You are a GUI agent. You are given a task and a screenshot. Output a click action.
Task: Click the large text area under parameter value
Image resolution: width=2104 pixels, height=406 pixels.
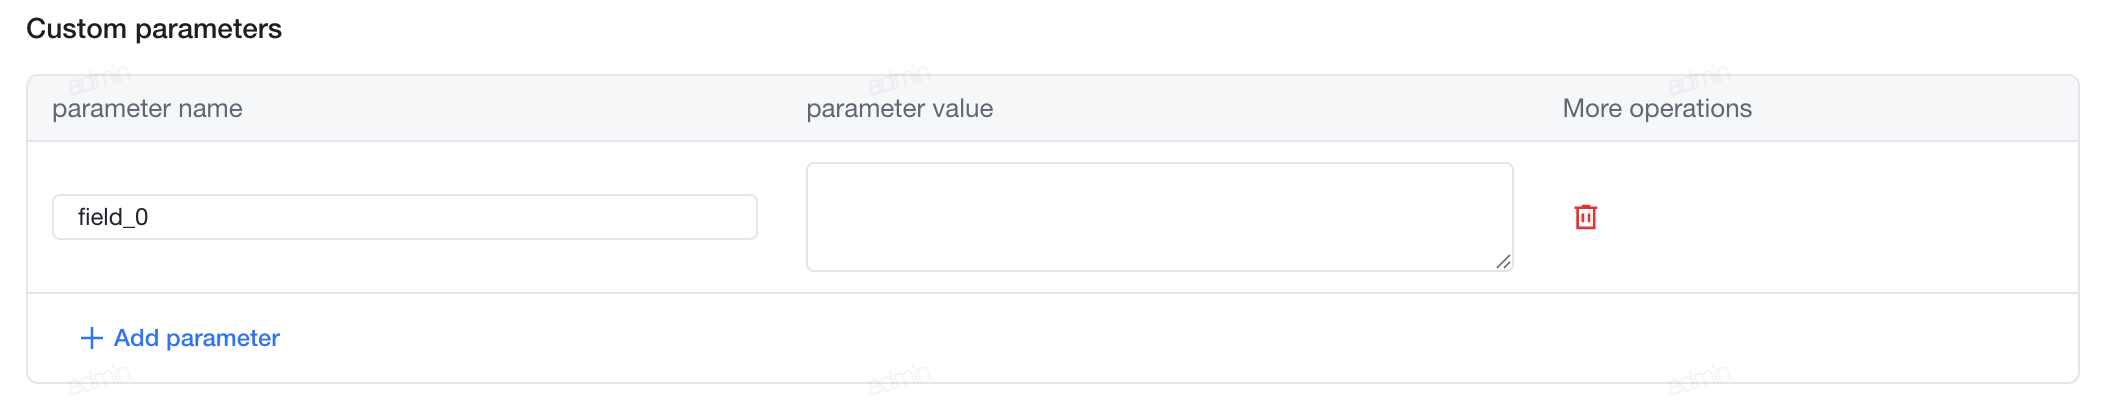pyautogui.click(x=1160, y=217)
